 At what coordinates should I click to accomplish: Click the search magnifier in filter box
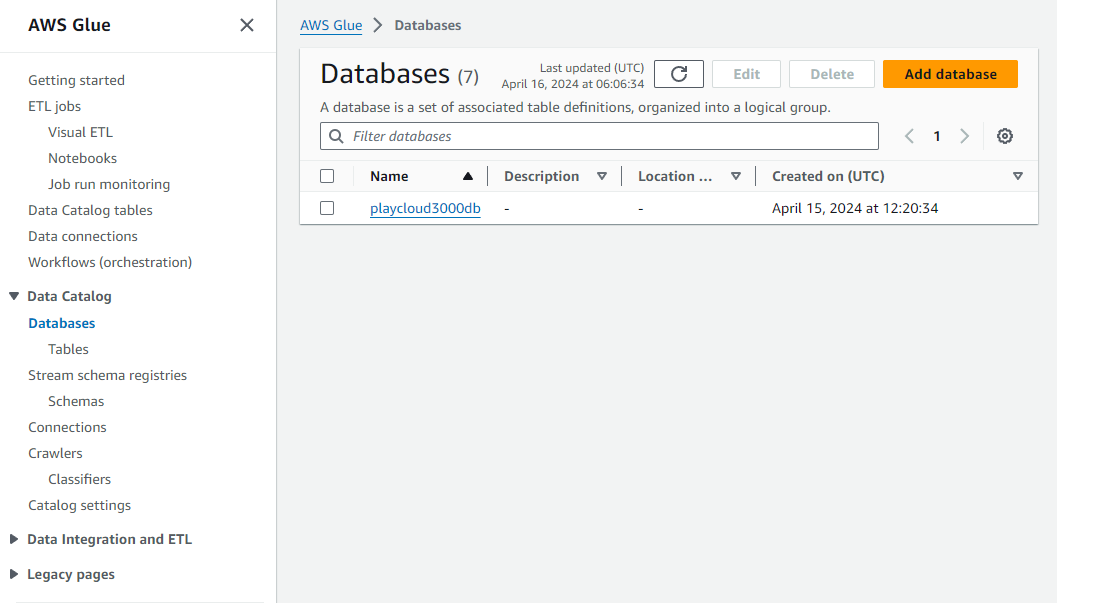[x=337, y=136]
